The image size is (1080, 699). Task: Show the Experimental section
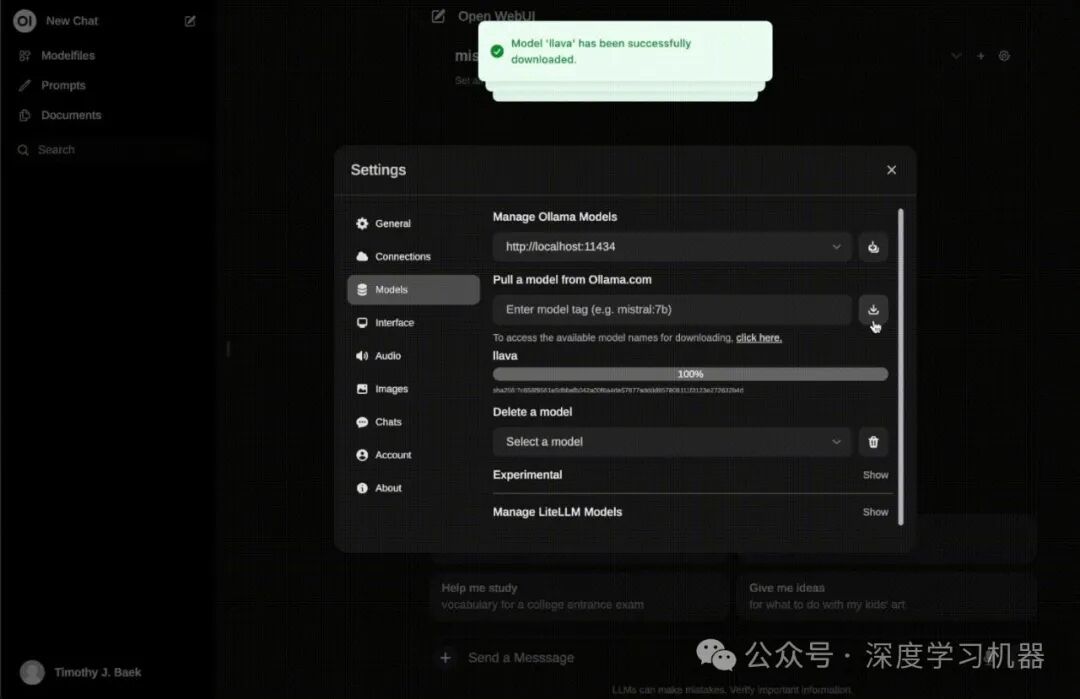tap(875, 474)
